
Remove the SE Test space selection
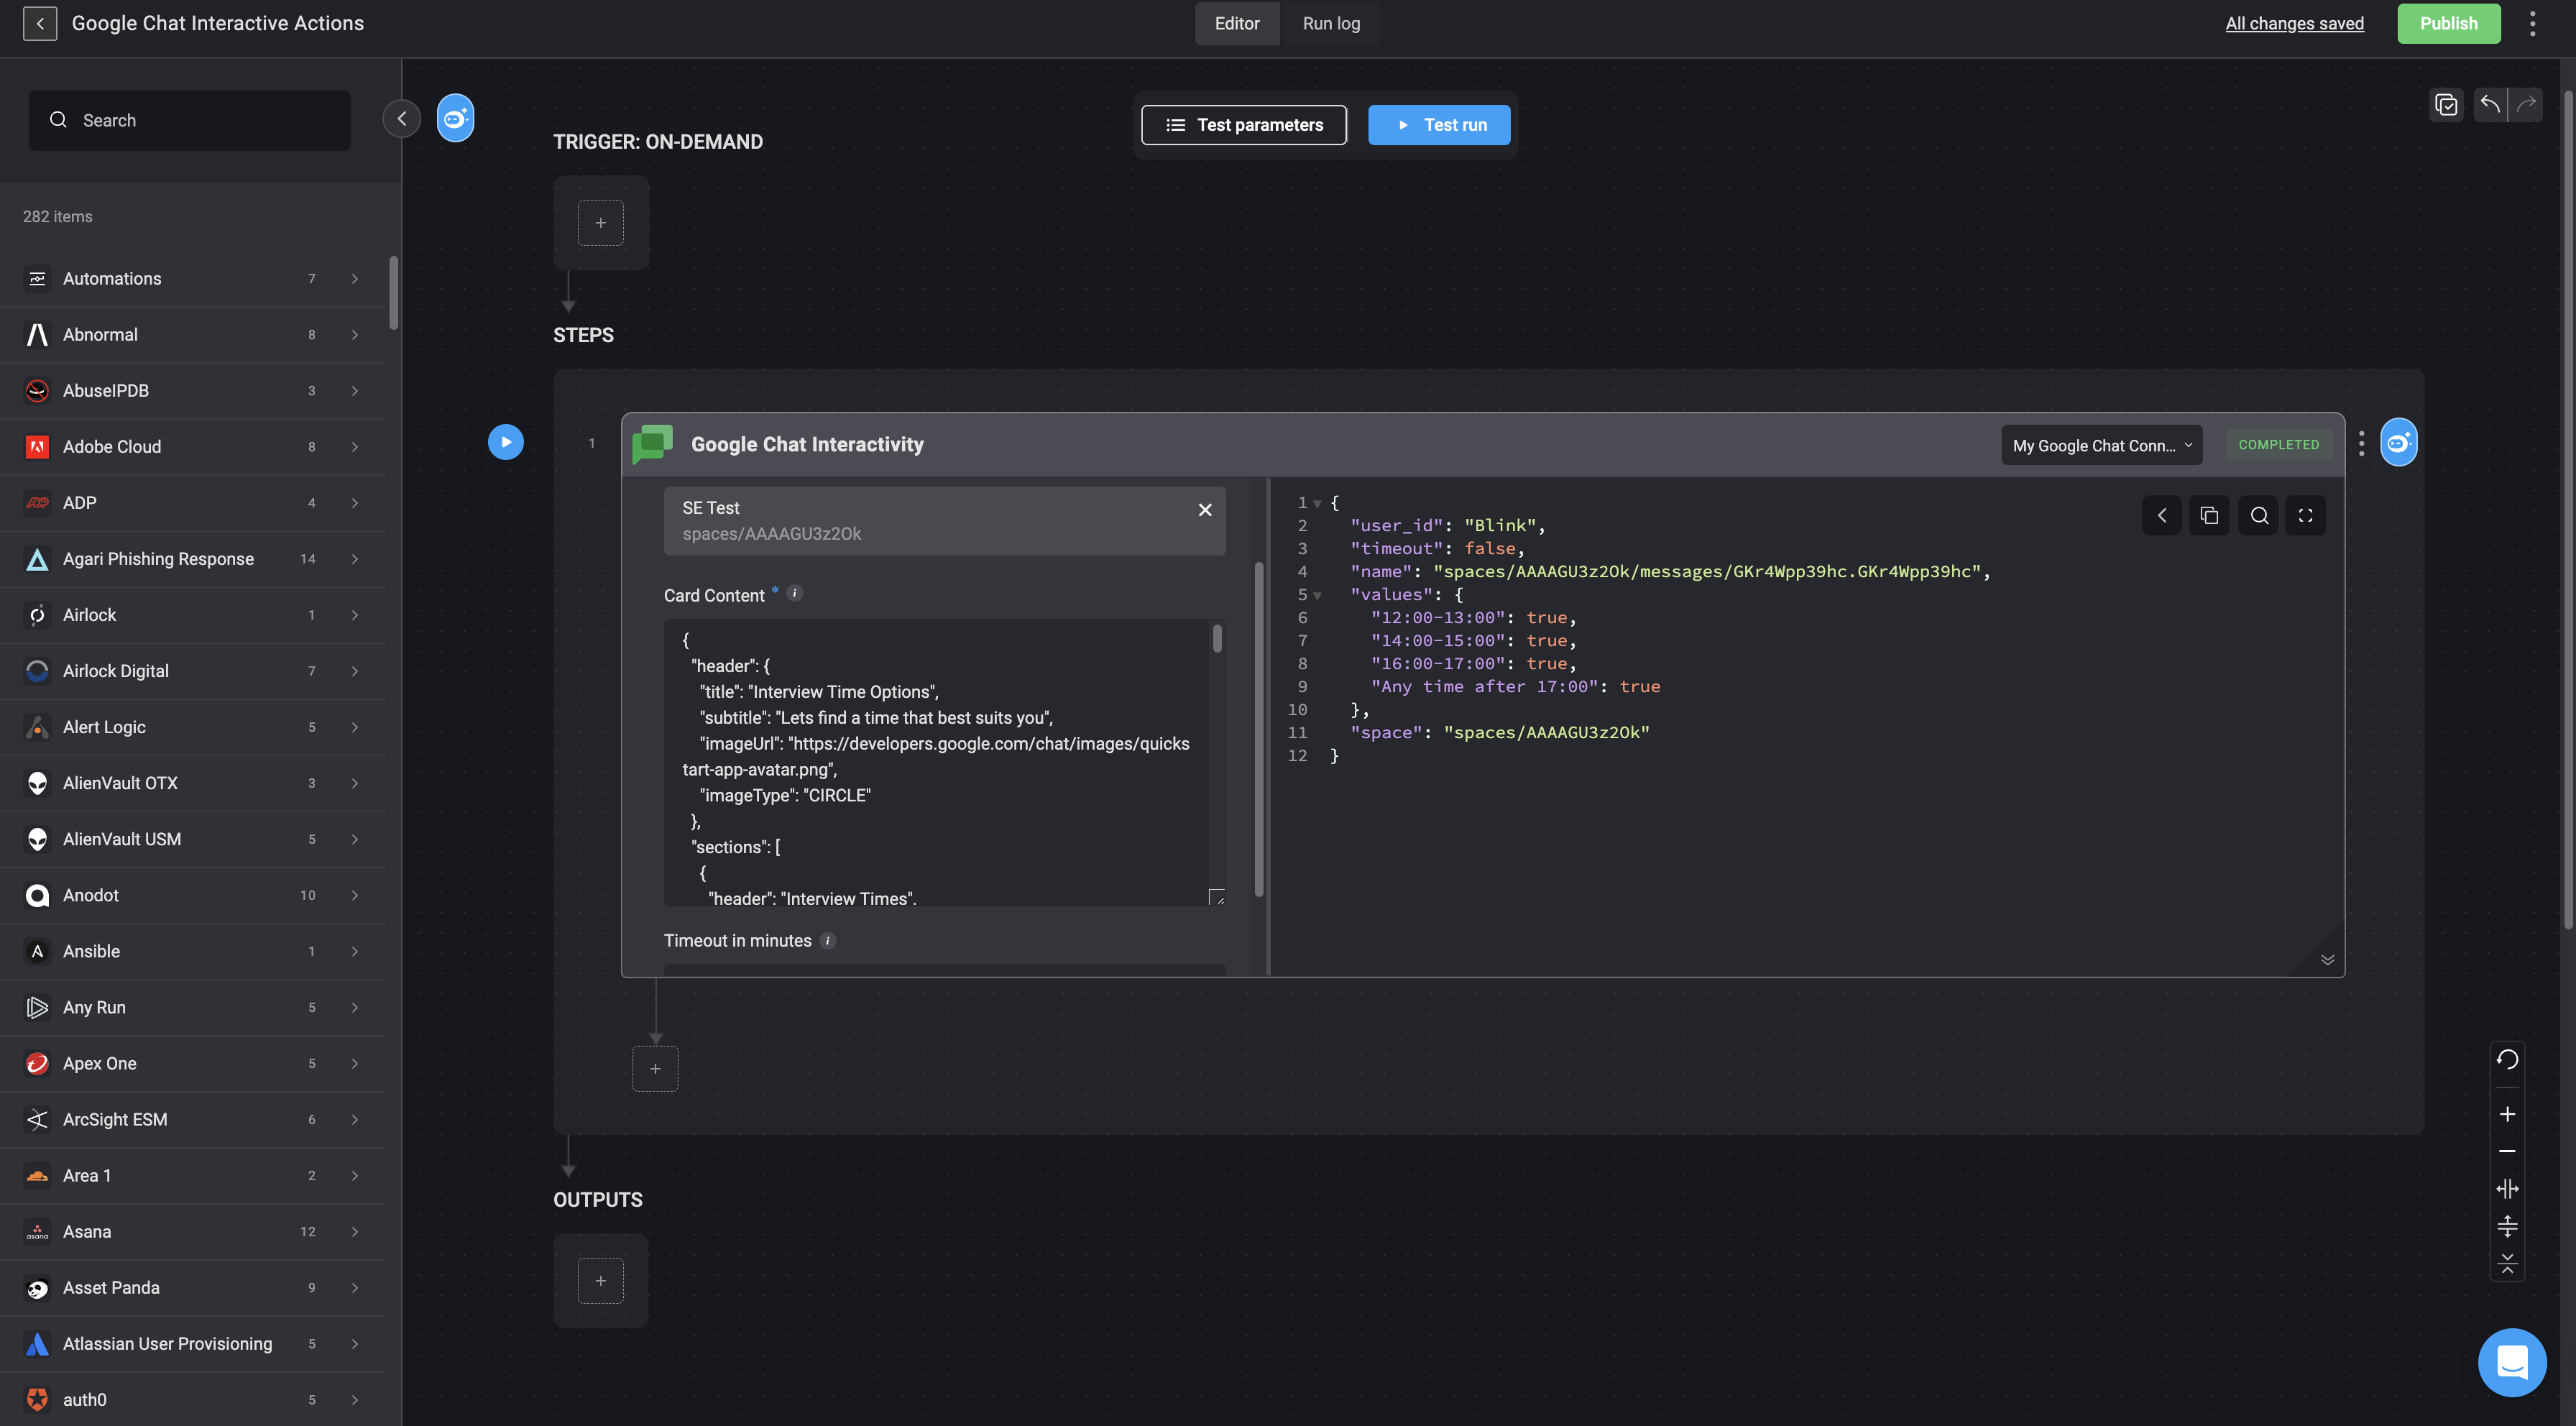pos(1205,510)
